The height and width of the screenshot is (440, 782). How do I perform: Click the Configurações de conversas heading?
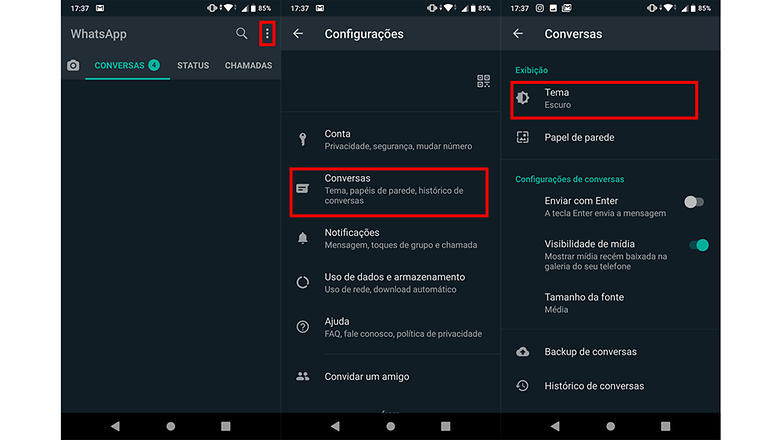(570, 179)
